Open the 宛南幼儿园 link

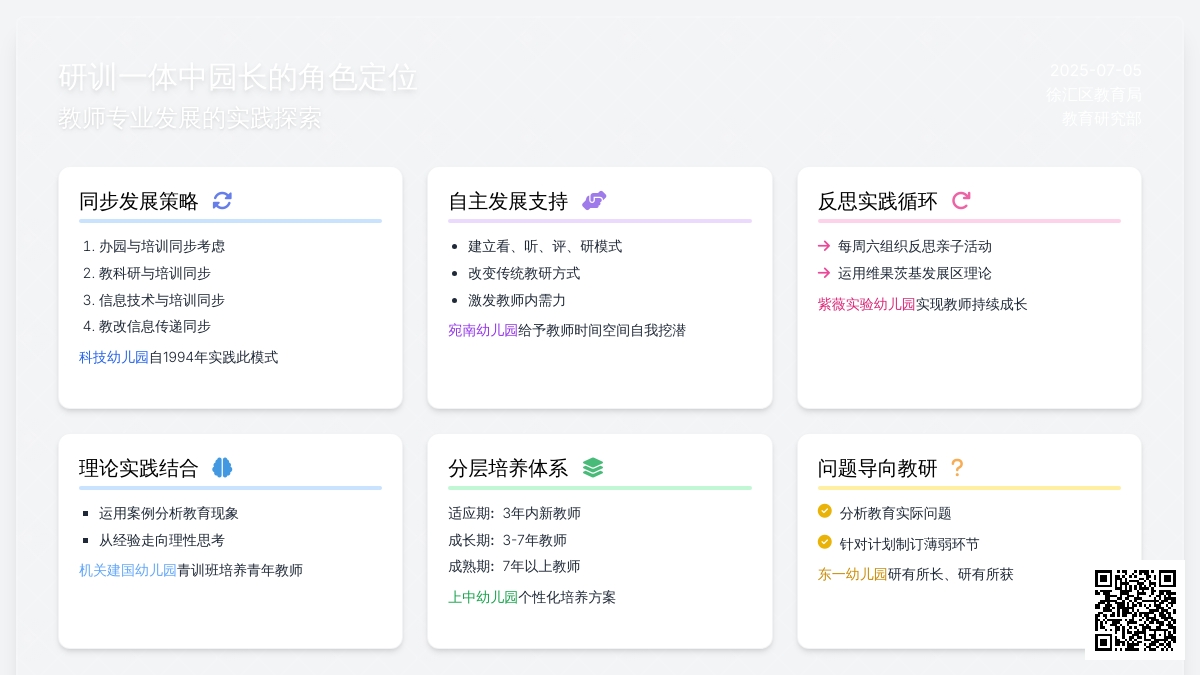click(x=483, y=330)
